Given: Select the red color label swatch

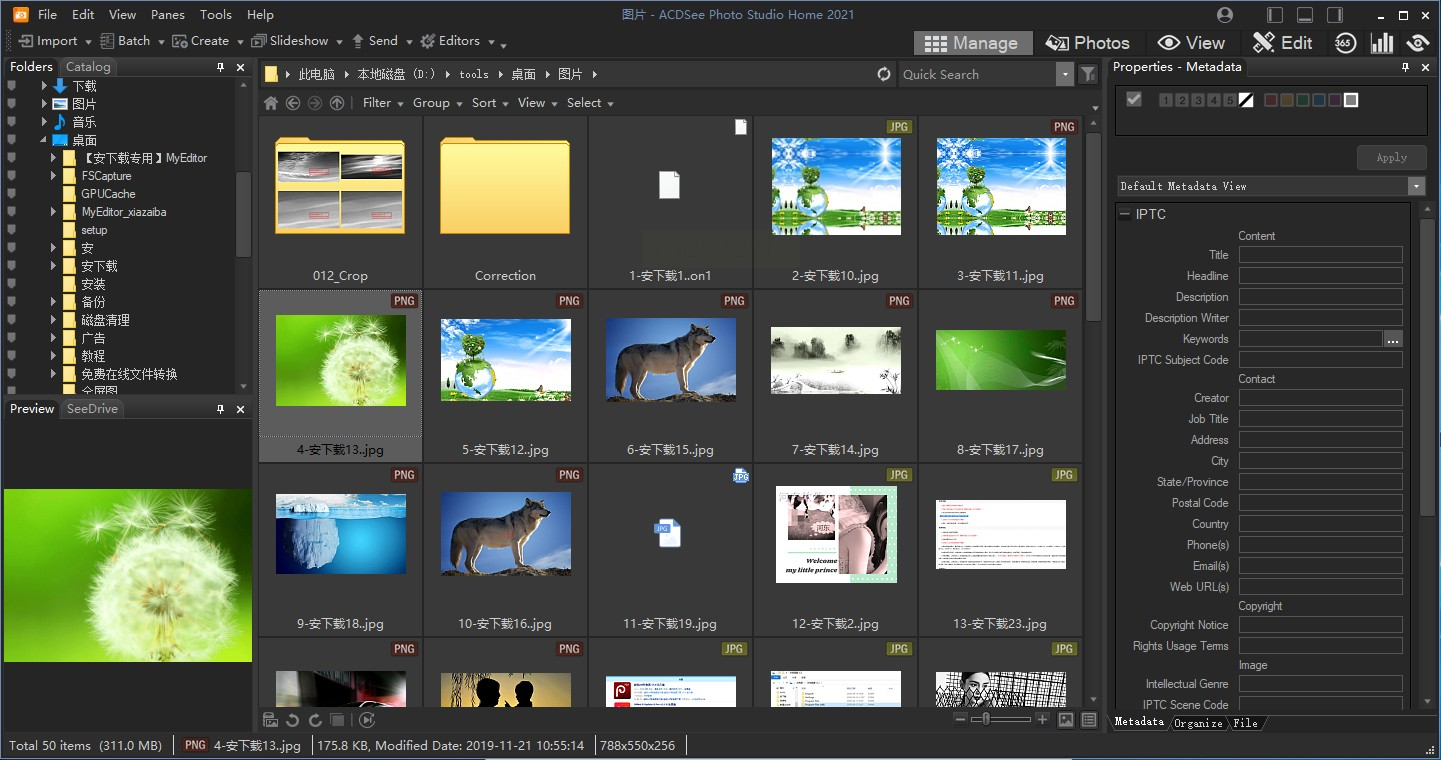Looking at the screenshot, I should click(x=1270, y=100).
